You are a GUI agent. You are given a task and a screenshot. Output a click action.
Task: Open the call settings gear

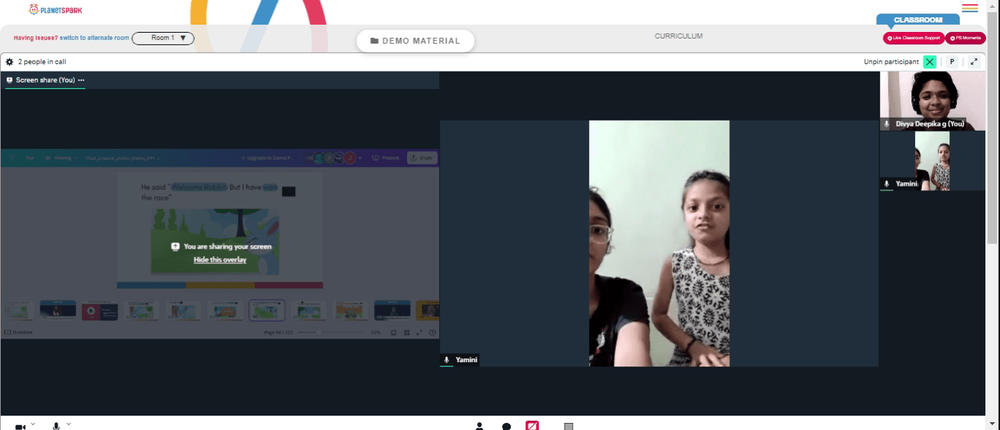click(x=10, y=62)
